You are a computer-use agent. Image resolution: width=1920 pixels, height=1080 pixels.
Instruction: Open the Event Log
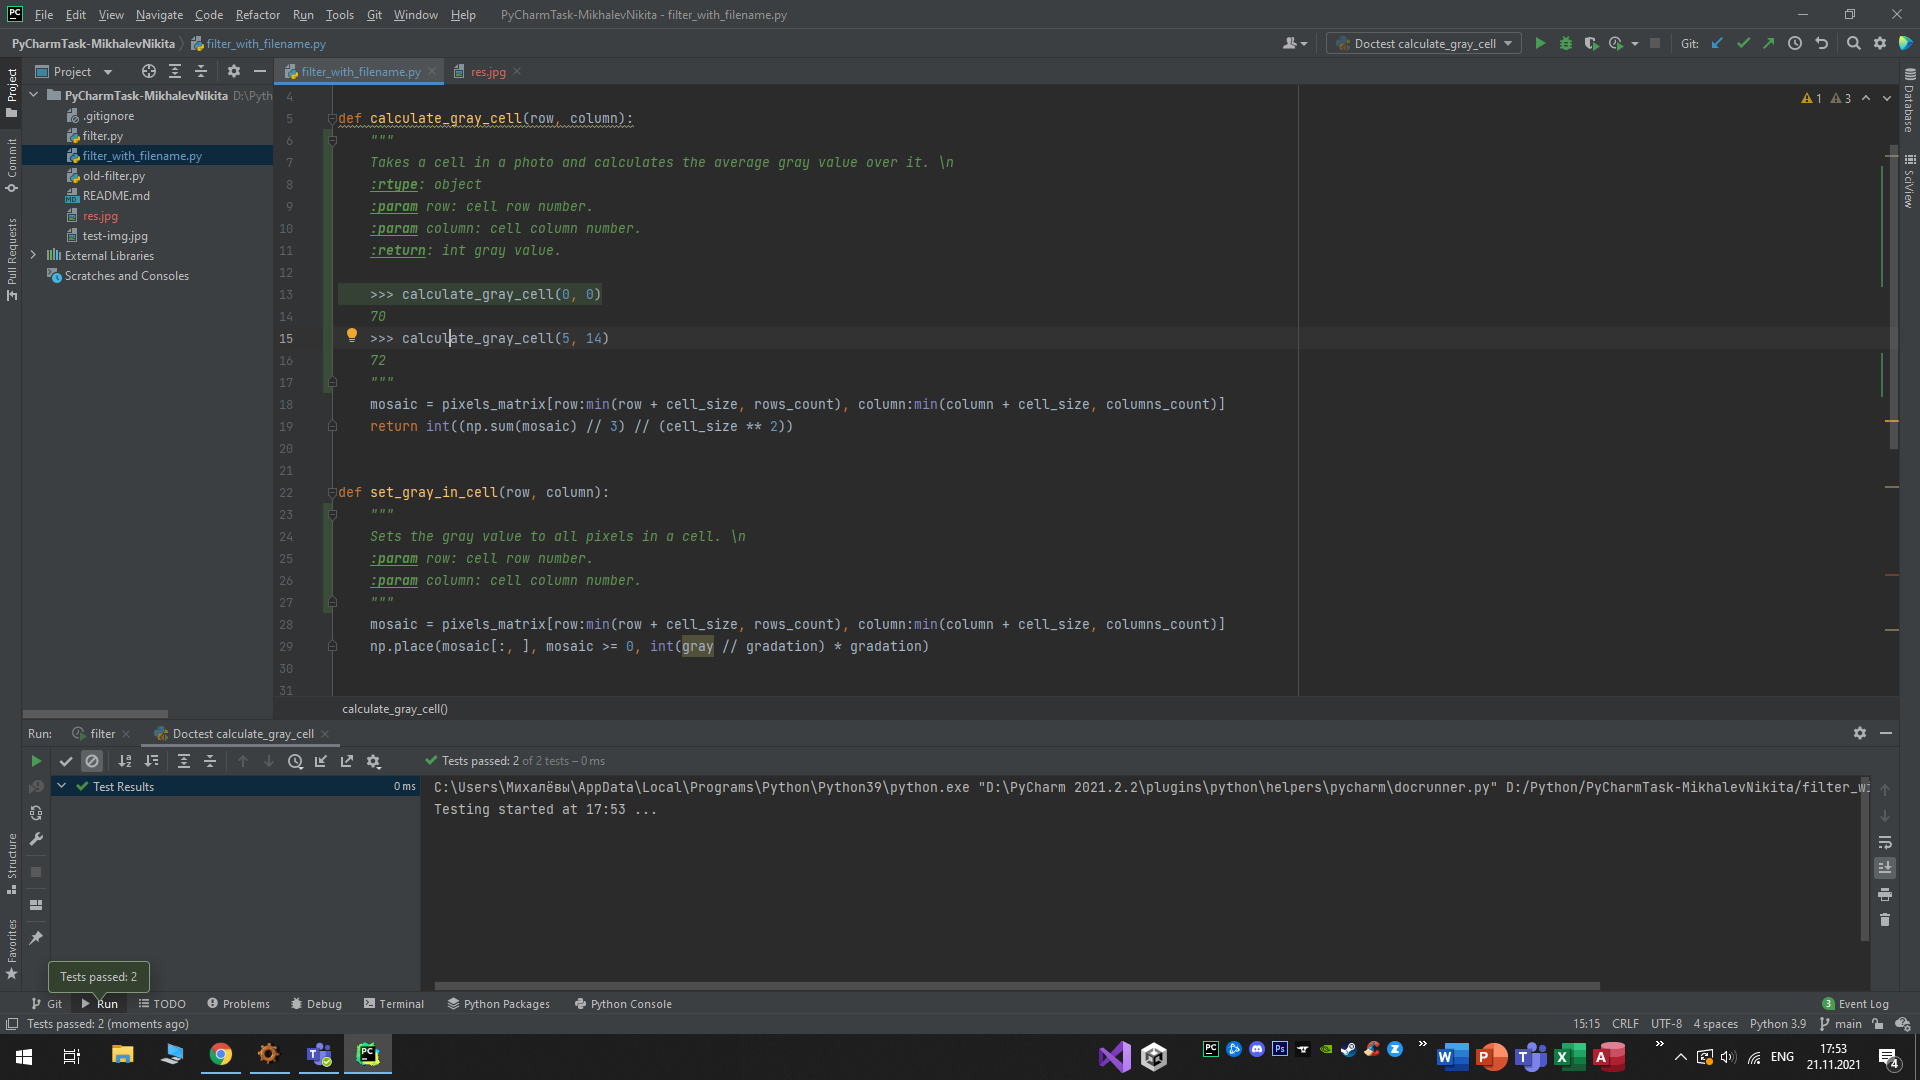1856,1003
